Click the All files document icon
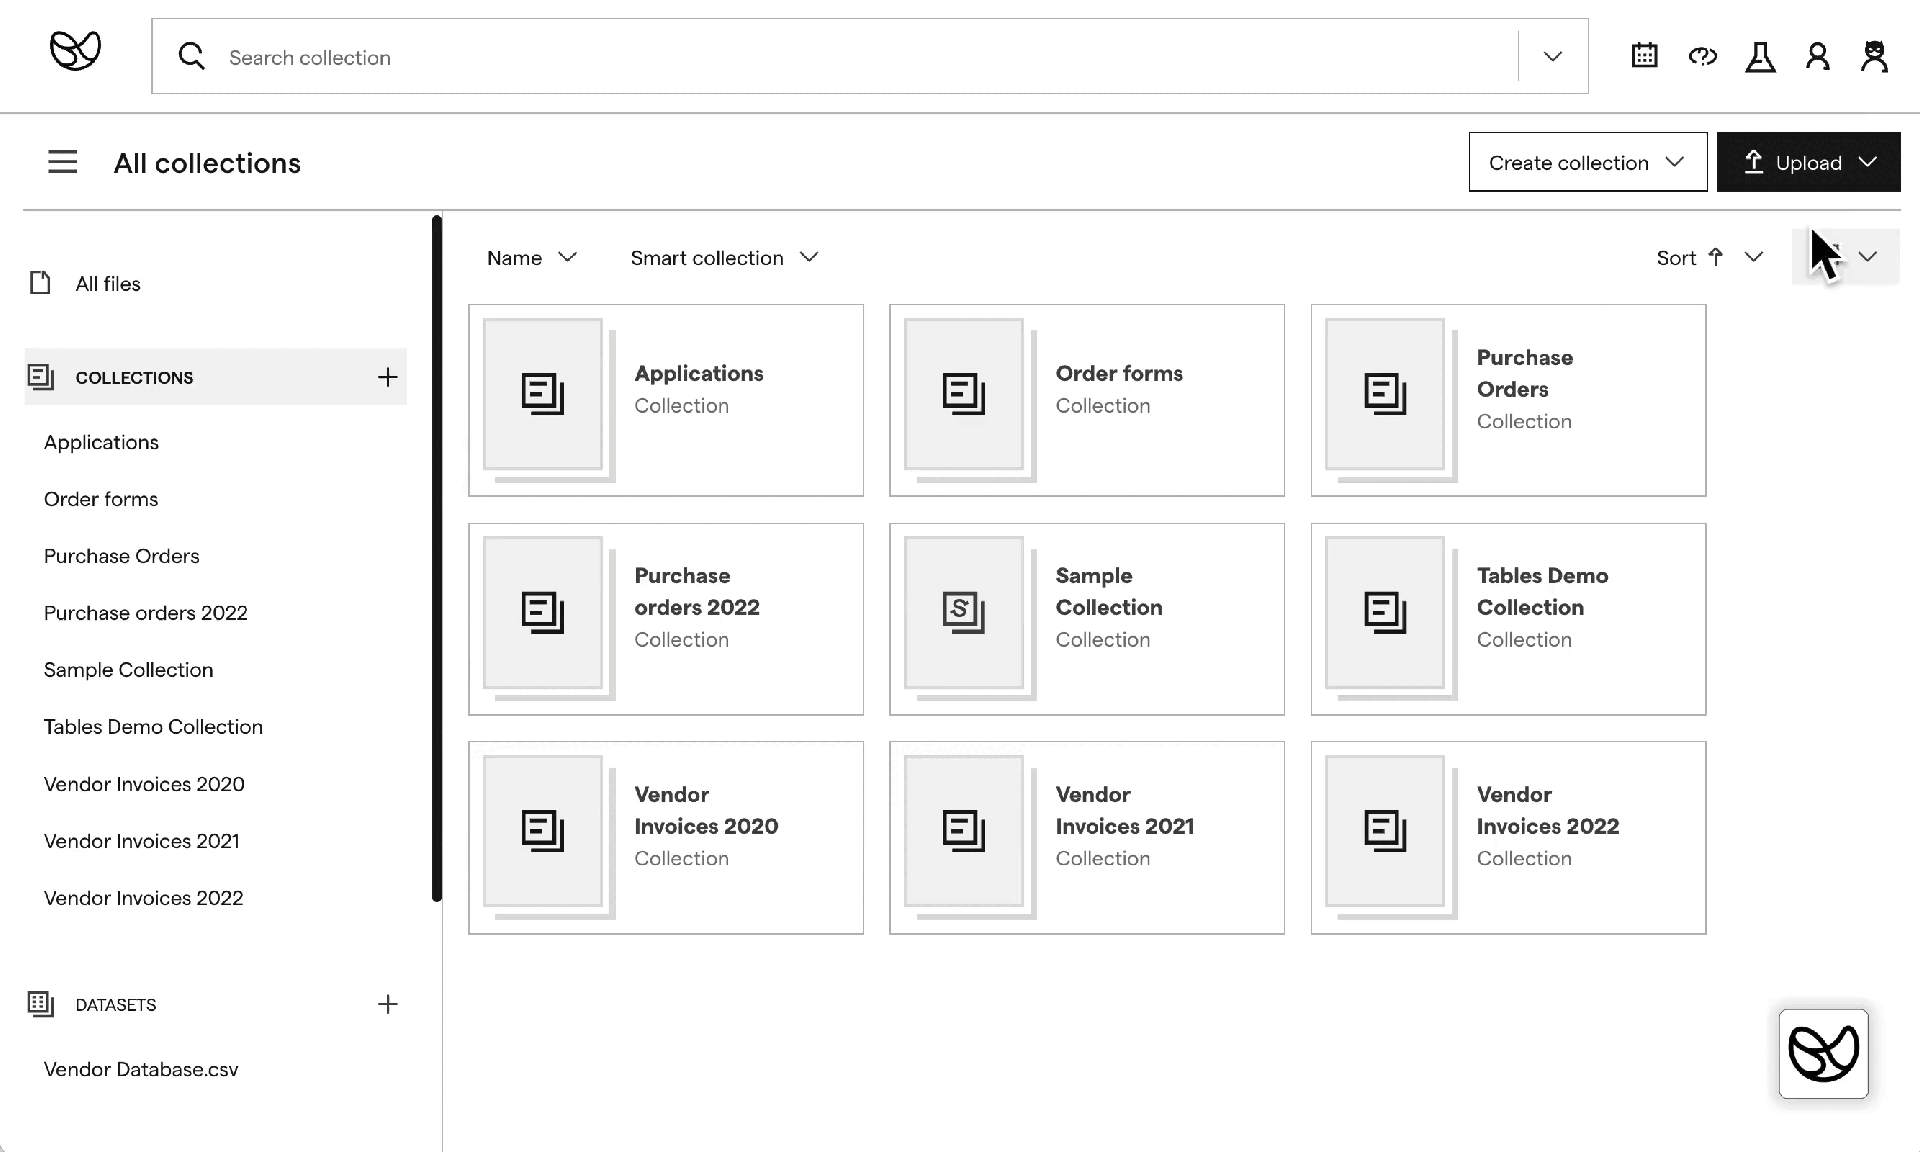 pos(40,283)
